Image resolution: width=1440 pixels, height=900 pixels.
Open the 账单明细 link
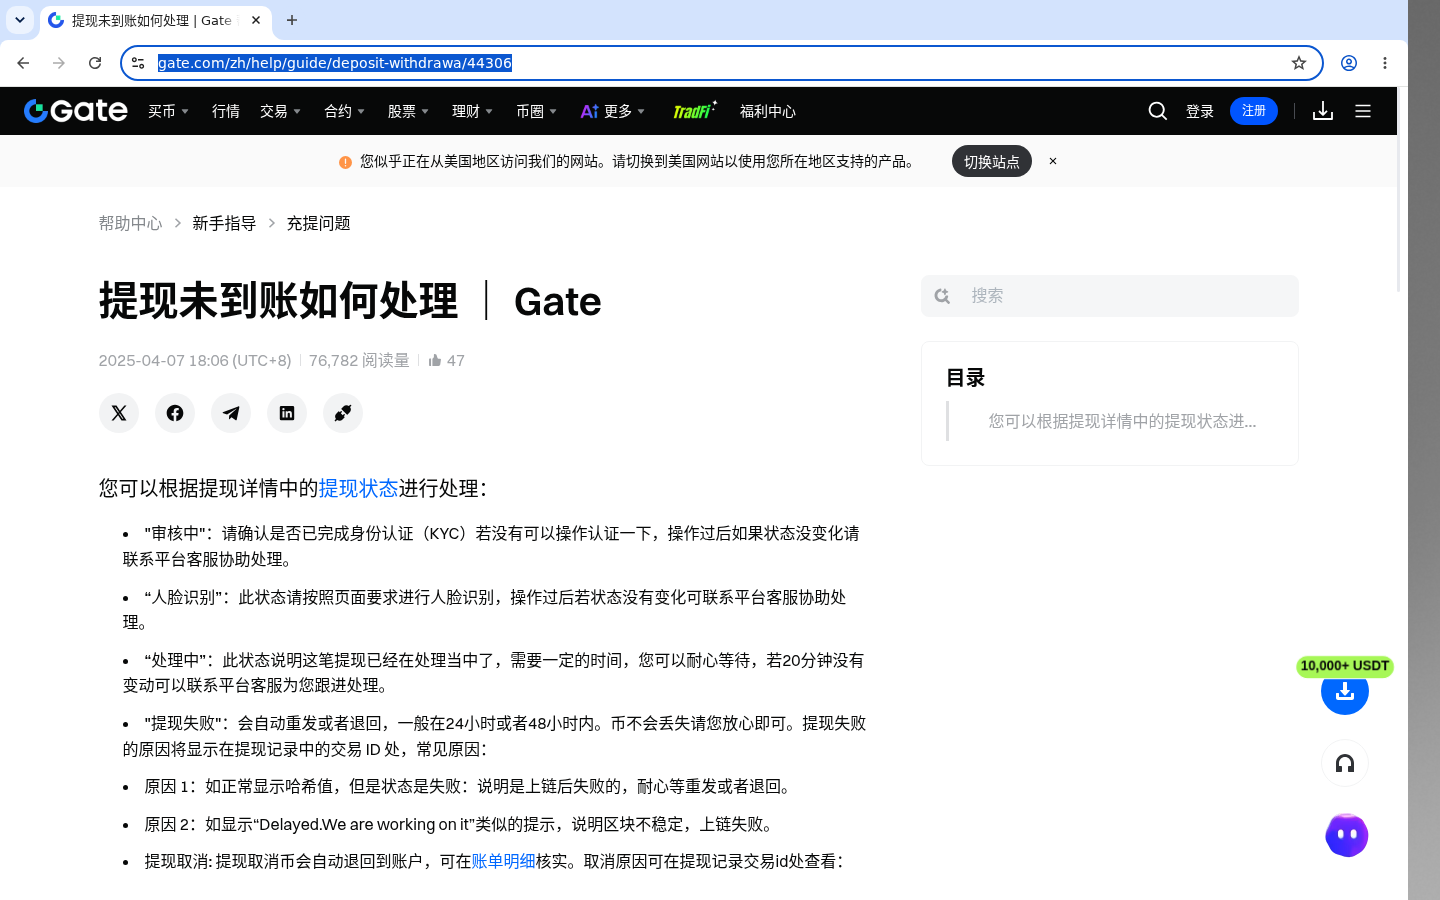click(x=503, y=861)
